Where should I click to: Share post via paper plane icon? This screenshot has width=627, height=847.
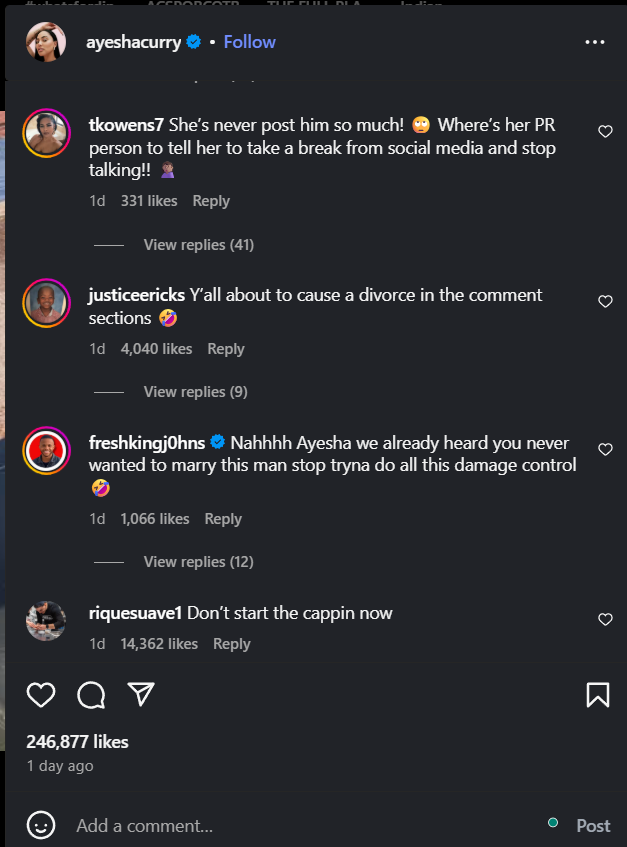point(141,694)
